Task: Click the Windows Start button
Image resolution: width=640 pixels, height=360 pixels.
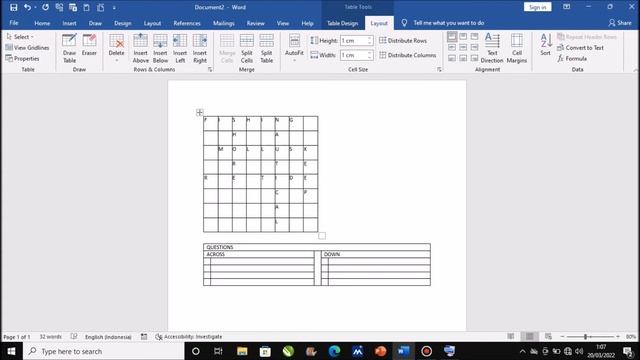Action: point(11,351)
